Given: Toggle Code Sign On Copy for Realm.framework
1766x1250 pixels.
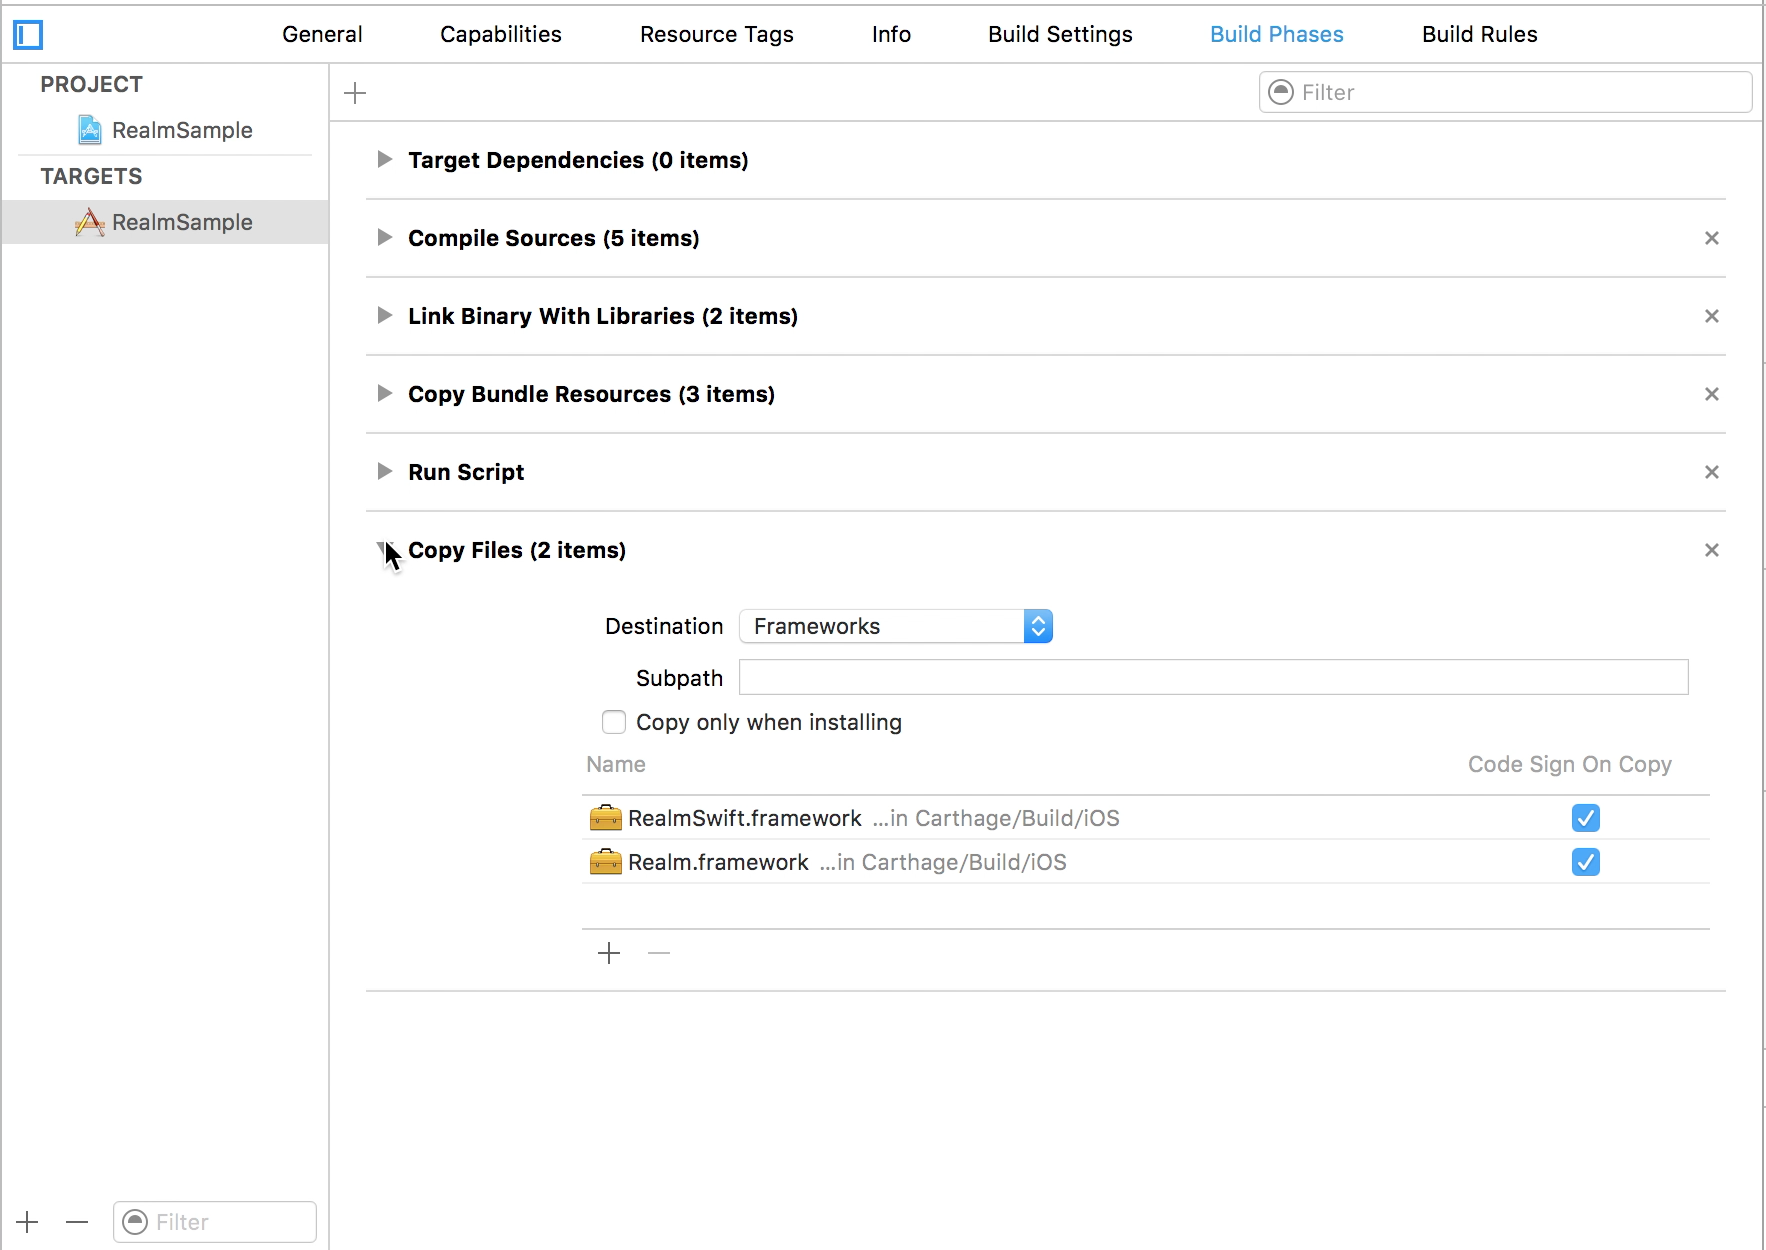Looking at the screenshot, I should (x=1586, y=862).
